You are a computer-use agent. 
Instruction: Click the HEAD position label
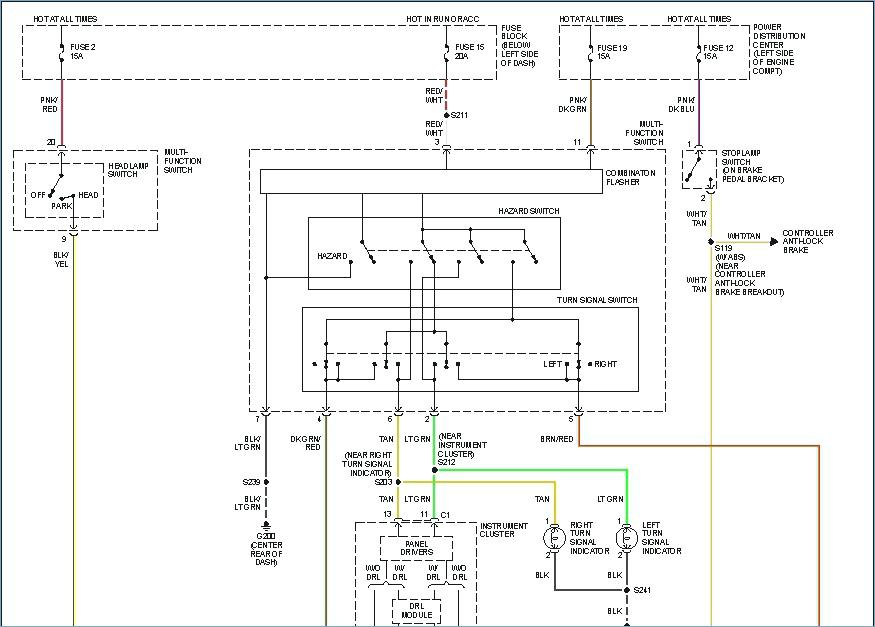click(88, 195)
